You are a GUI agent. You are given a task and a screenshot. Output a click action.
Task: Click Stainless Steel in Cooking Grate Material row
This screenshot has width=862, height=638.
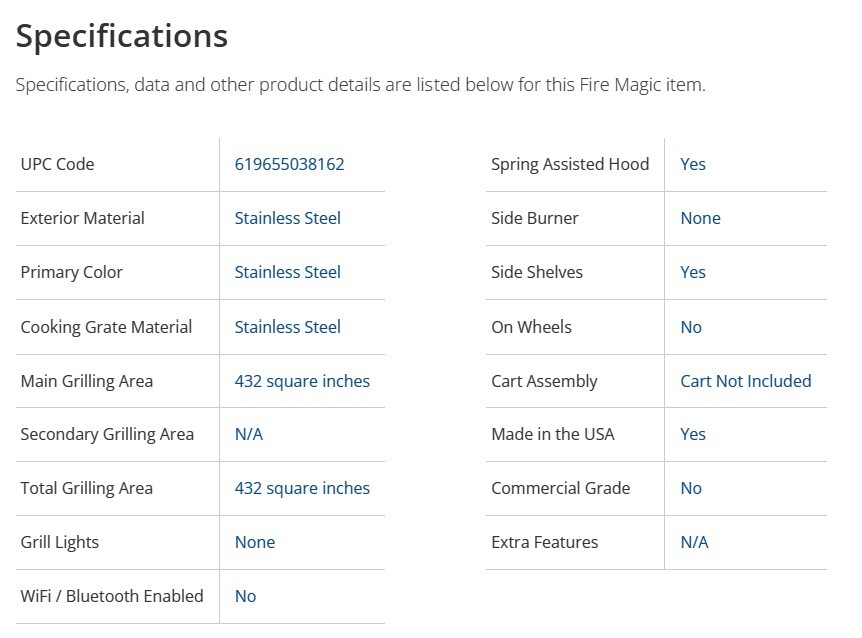287,327
